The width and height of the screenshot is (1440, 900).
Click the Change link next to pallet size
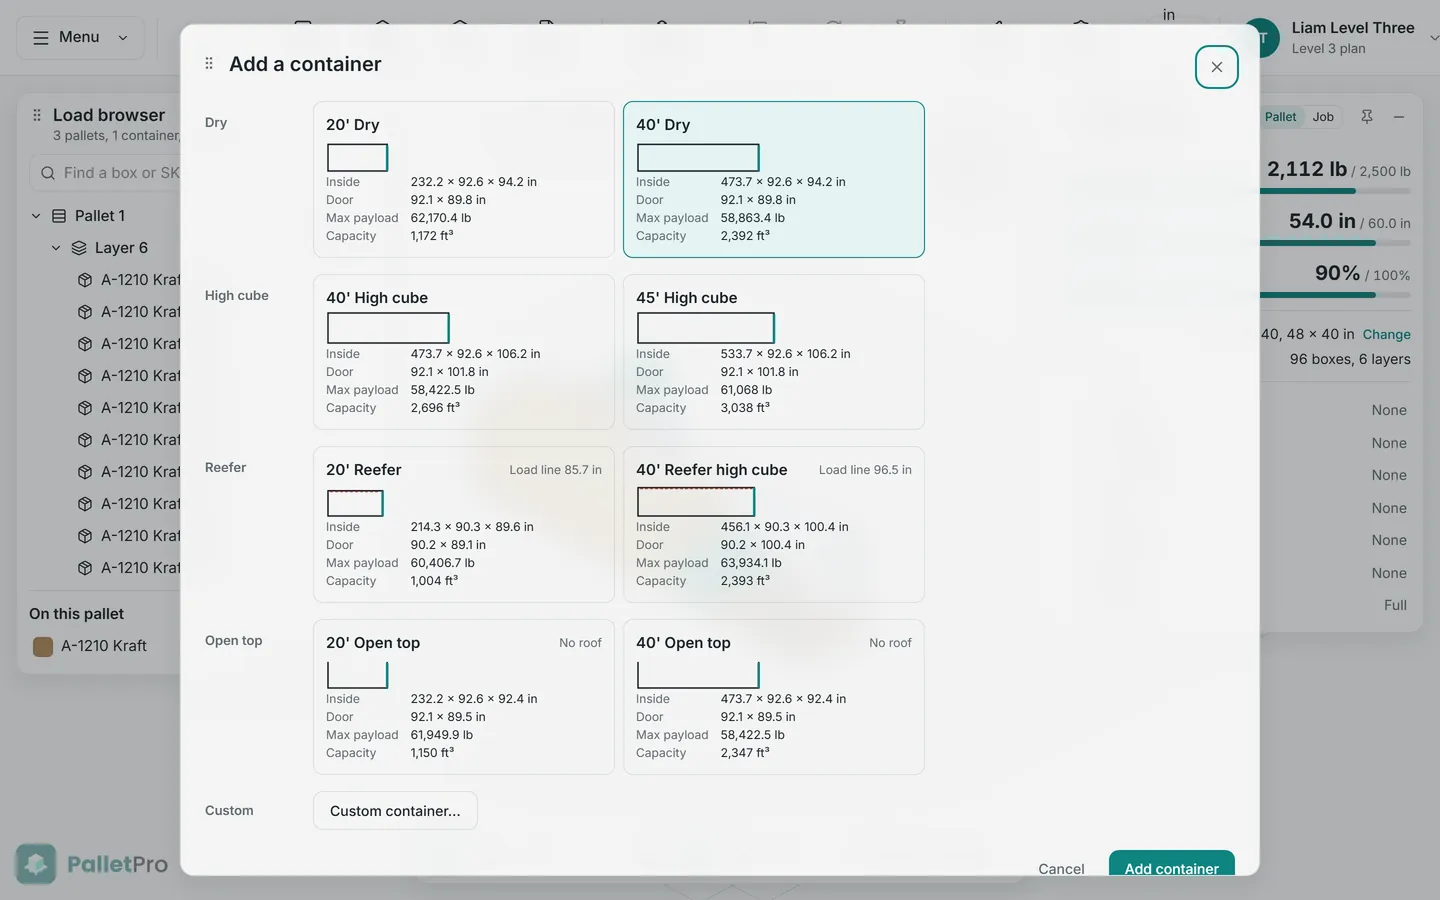[x=1386, y=334]
